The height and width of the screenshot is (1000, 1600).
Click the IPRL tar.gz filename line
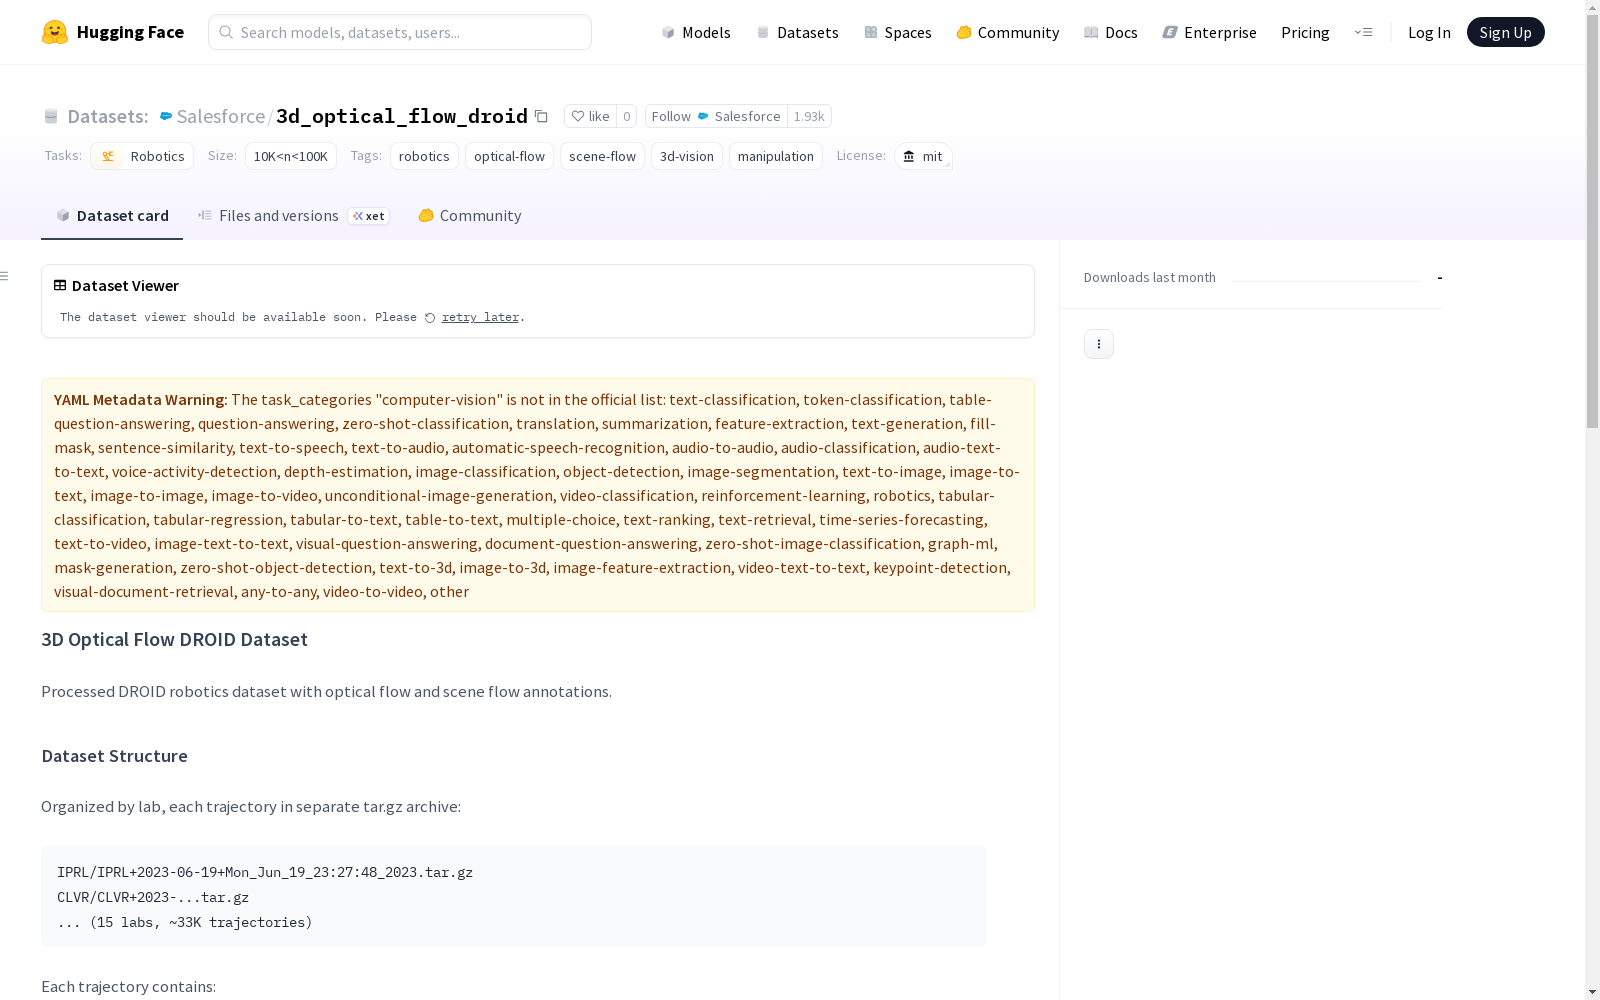coord(265,872)
